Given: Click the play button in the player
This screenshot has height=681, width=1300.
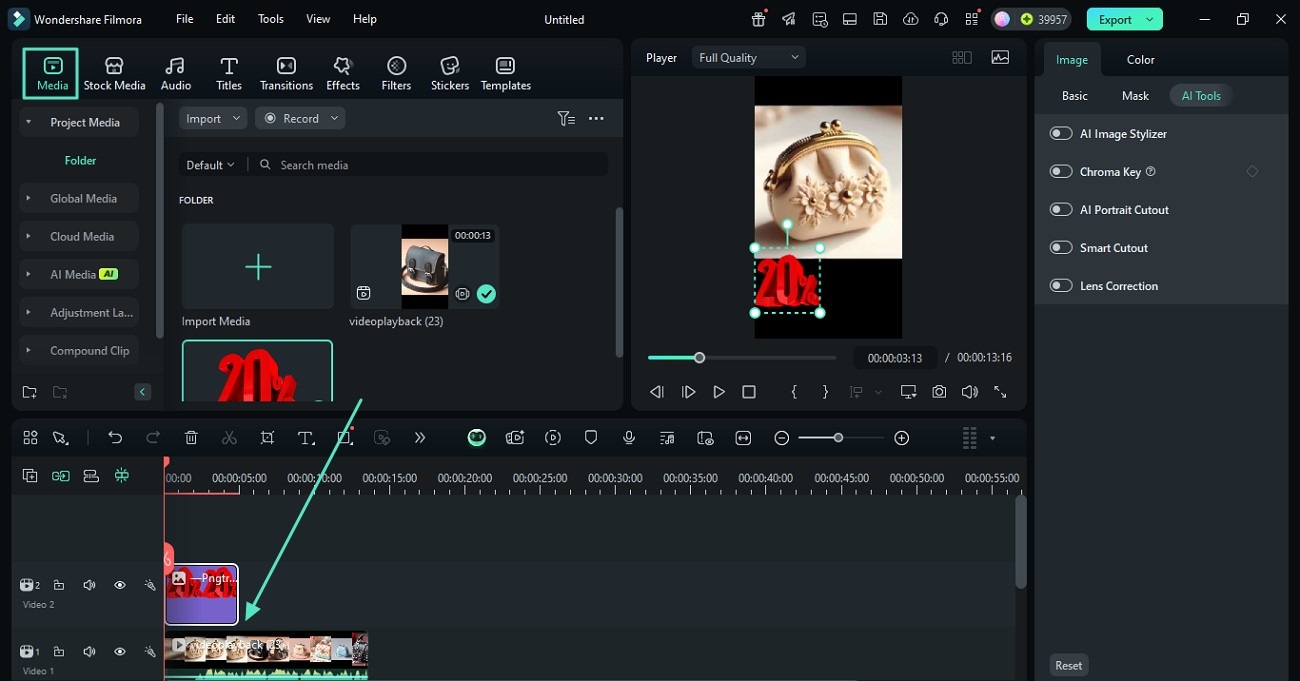Looking at the screenshot, I should 718,392.
